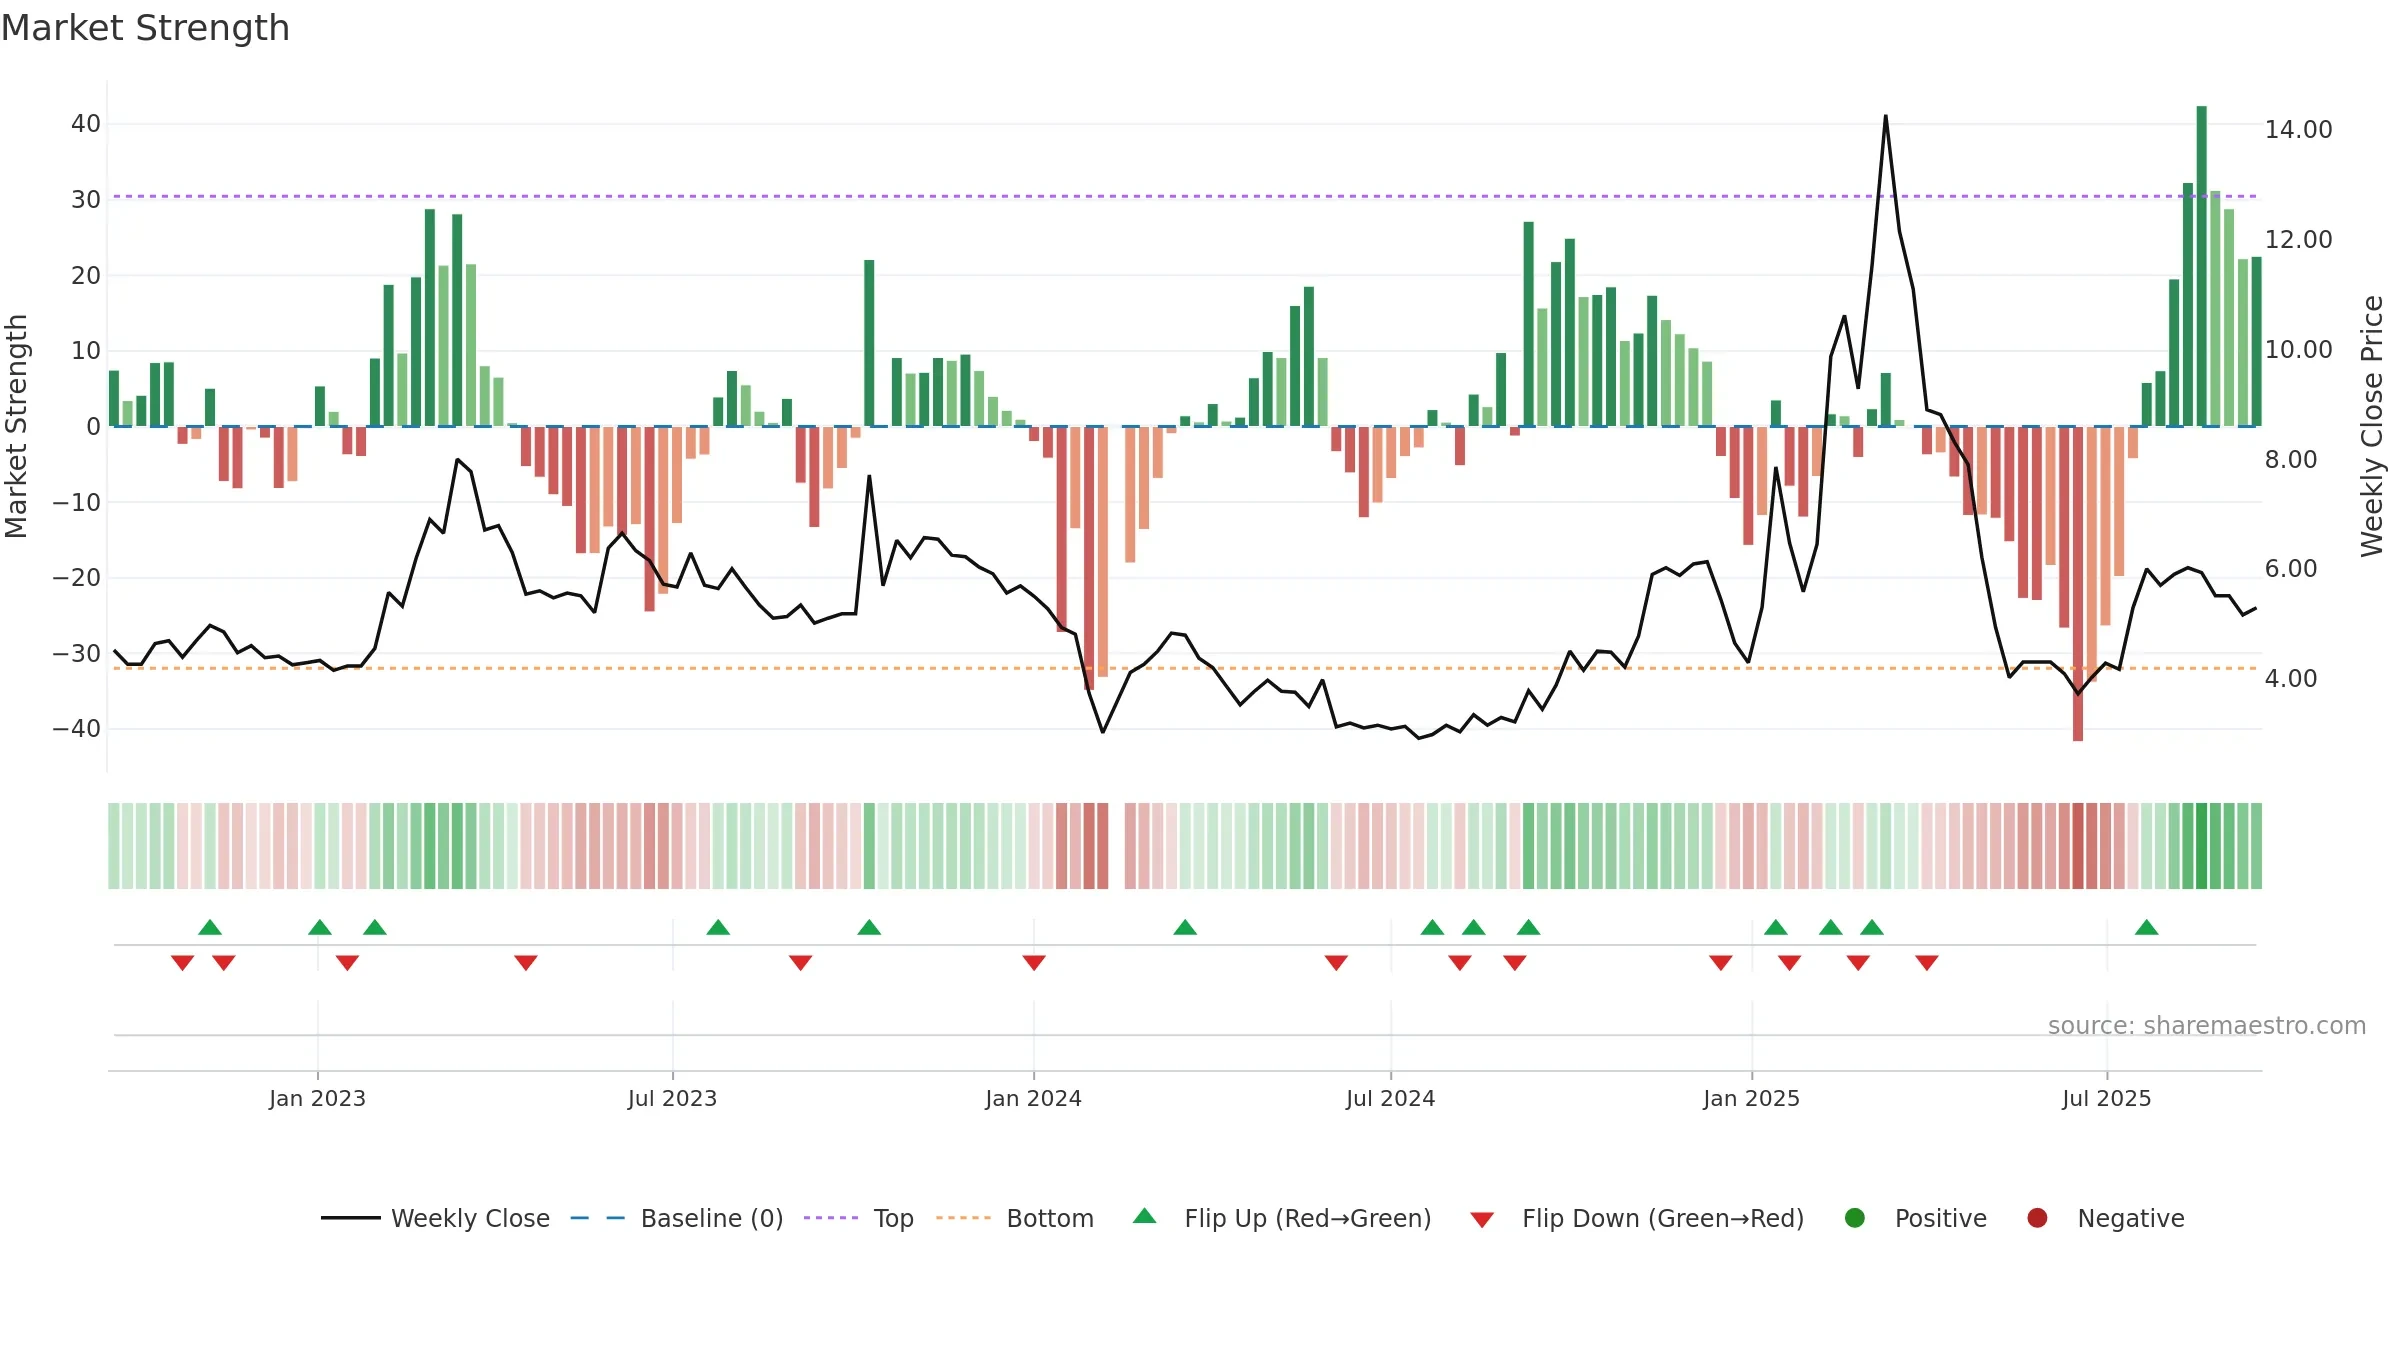Click the Market Strength chart title

[145, 28]
